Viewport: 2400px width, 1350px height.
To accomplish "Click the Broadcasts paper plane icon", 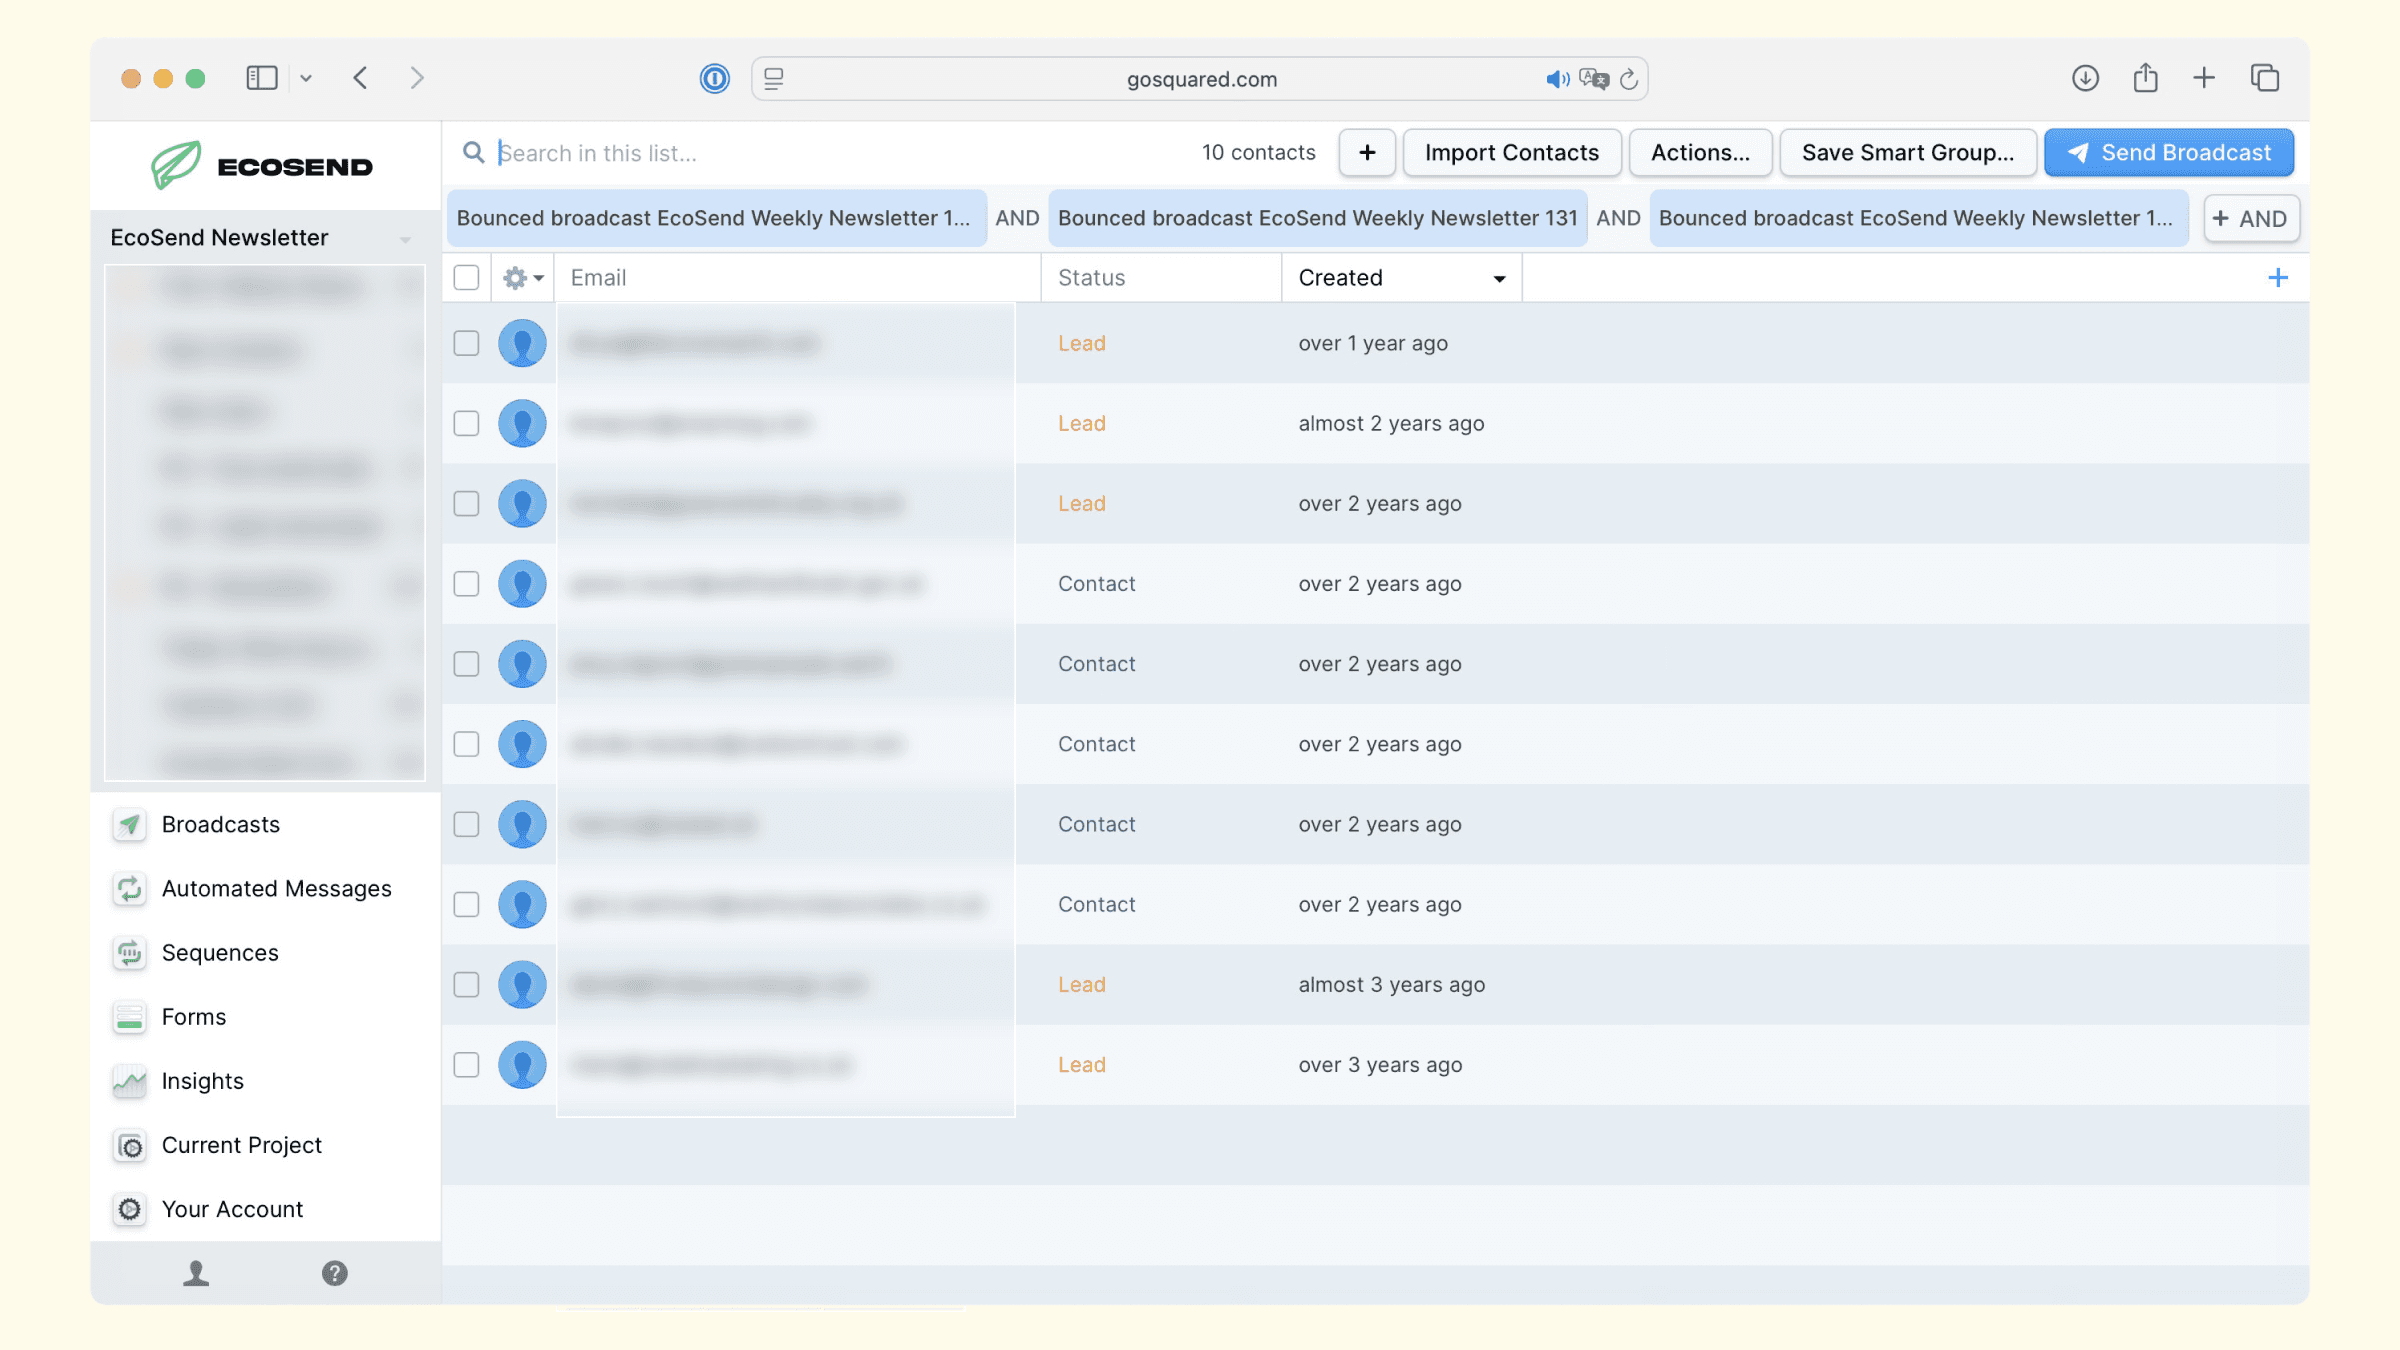I will pyautogui.click(x=130, y=824).
